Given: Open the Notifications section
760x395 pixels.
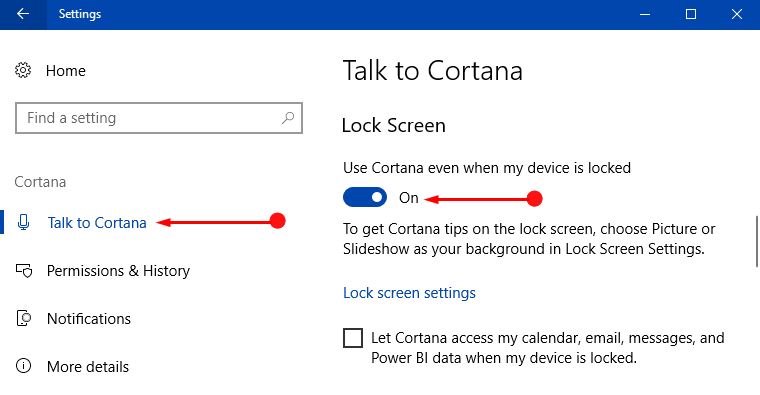Looking at the screenshot, I should pyautogui.click(x=89, y=318).
